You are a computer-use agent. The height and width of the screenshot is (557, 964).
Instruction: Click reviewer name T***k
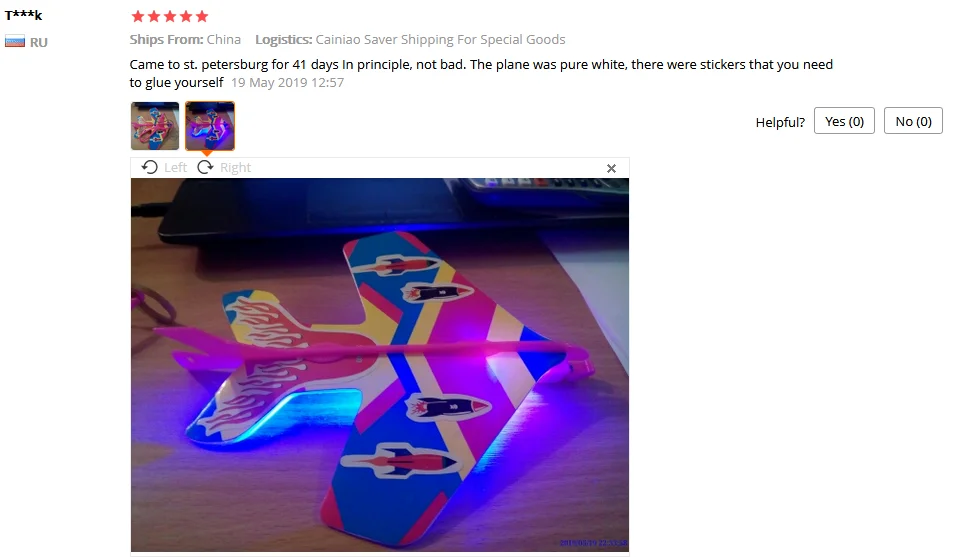(23, 15)
